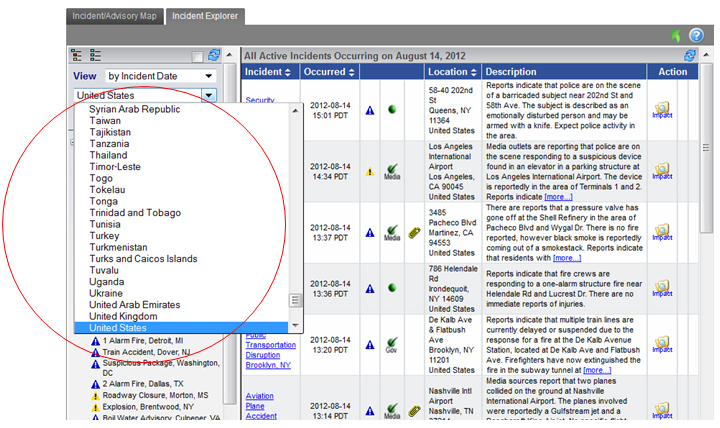The image size is (720, 428).
Task: Open Aviation Plane Accident incident link
Action: click(261, 406)
